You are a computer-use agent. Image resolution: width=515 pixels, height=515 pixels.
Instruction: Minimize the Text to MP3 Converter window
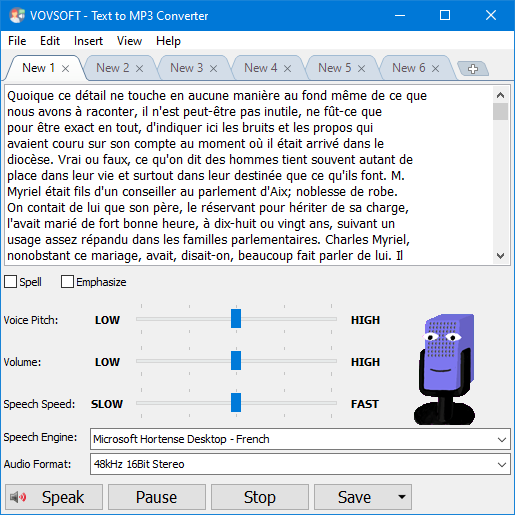pos(400,15)
